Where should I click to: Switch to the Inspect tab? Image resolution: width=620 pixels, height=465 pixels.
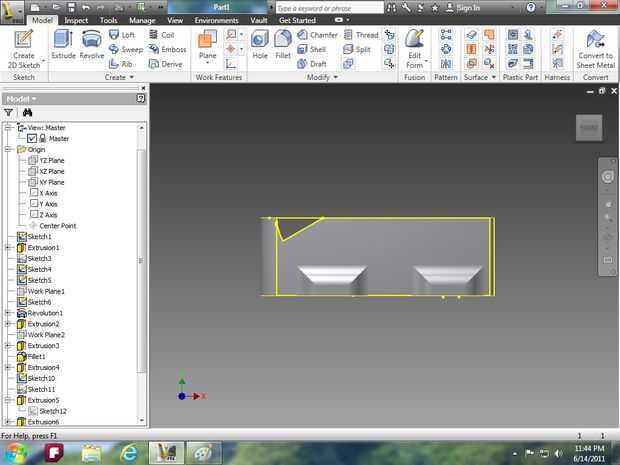tap(76, 20)
